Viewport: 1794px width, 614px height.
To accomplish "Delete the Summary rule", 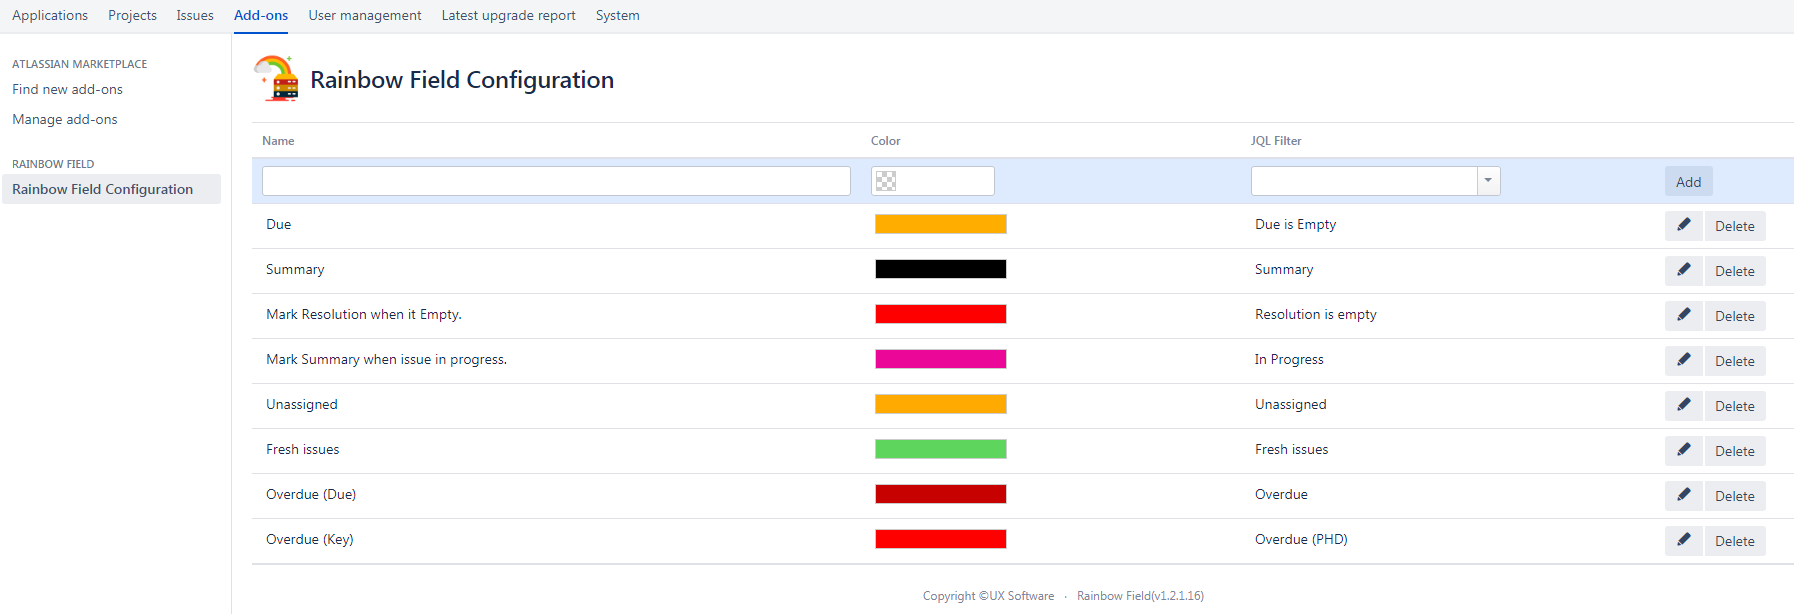I will click(x=1735, y=271).
